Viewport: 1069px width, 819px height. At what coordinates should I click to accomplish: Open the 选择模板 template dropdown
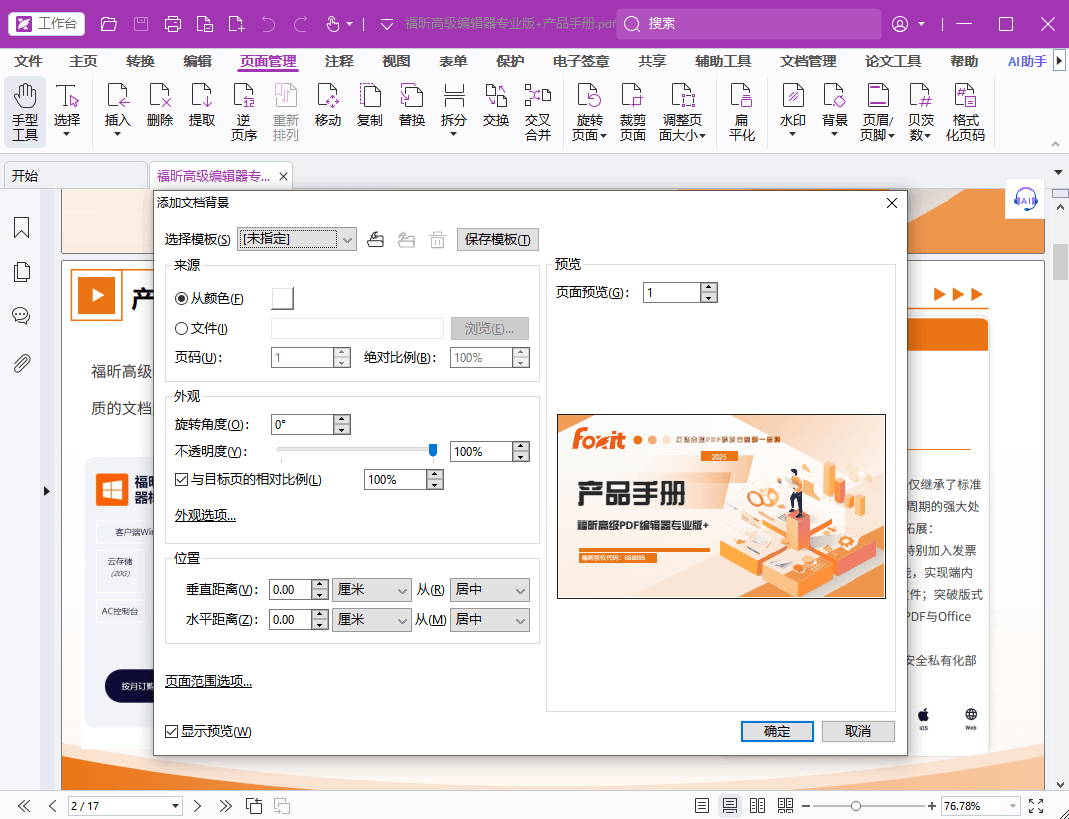297,239
